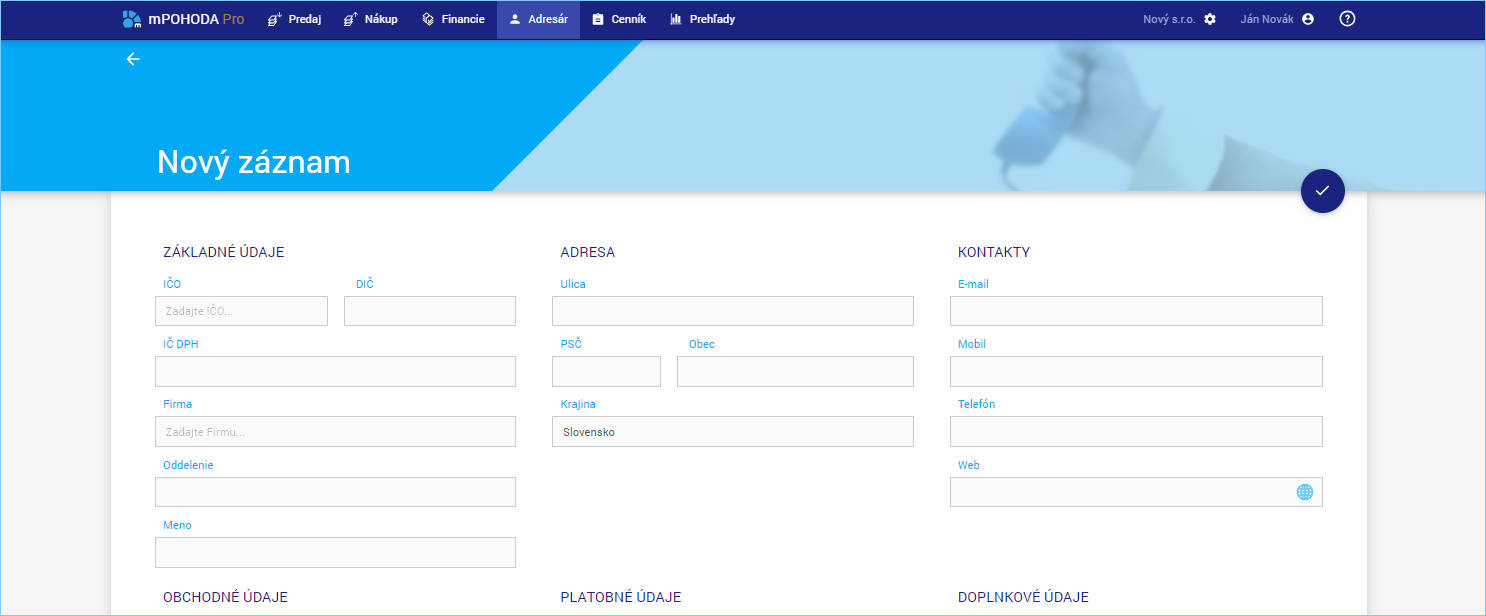Click the mPOHODA Pro logo
This screenshot has height=616, width=1486.
point(183,19)
